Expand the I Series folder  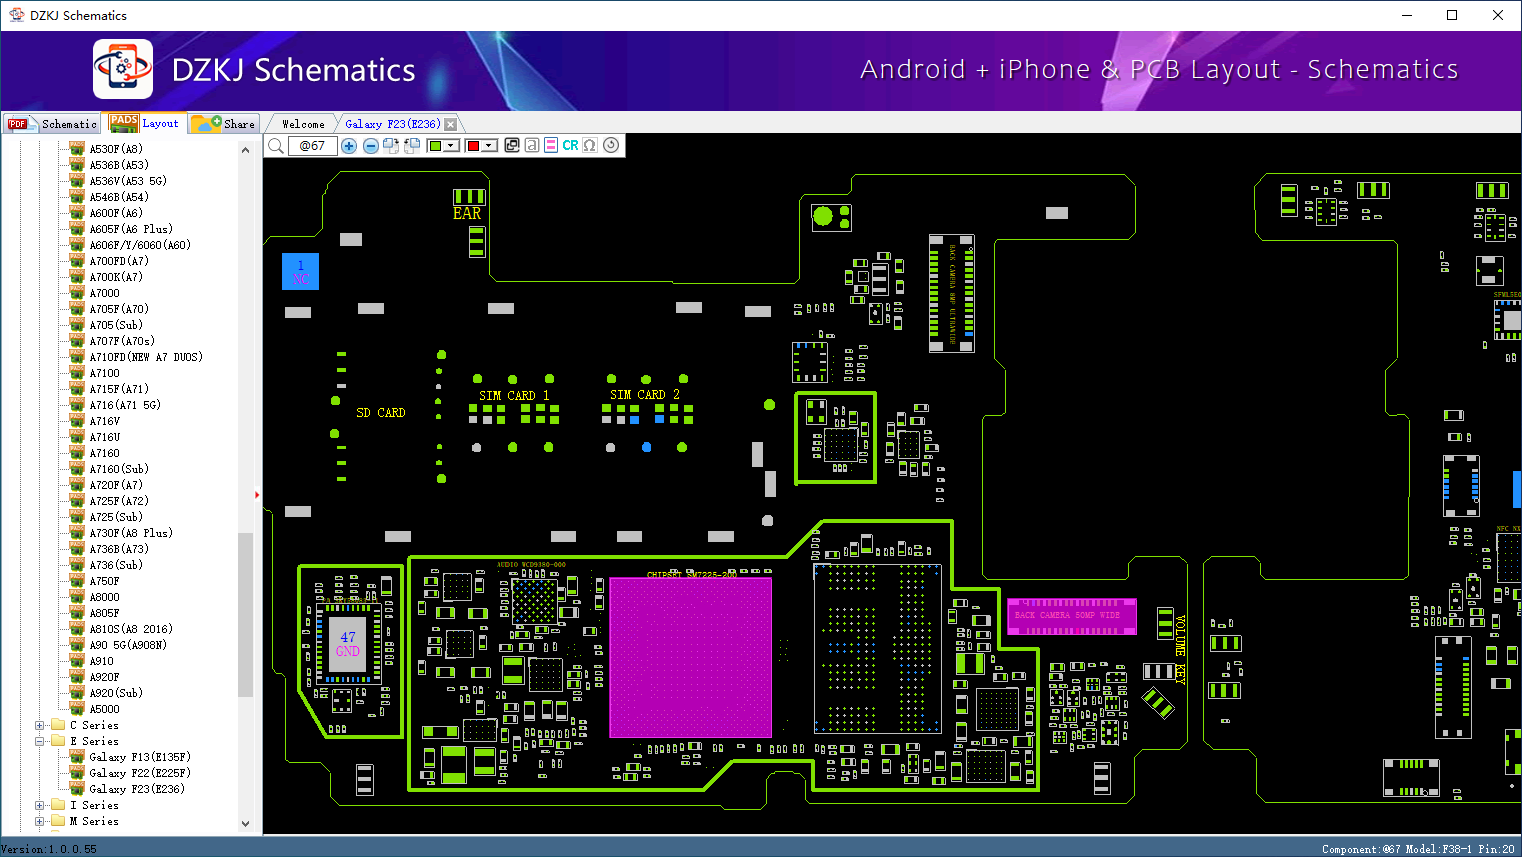tap(40, 805)
